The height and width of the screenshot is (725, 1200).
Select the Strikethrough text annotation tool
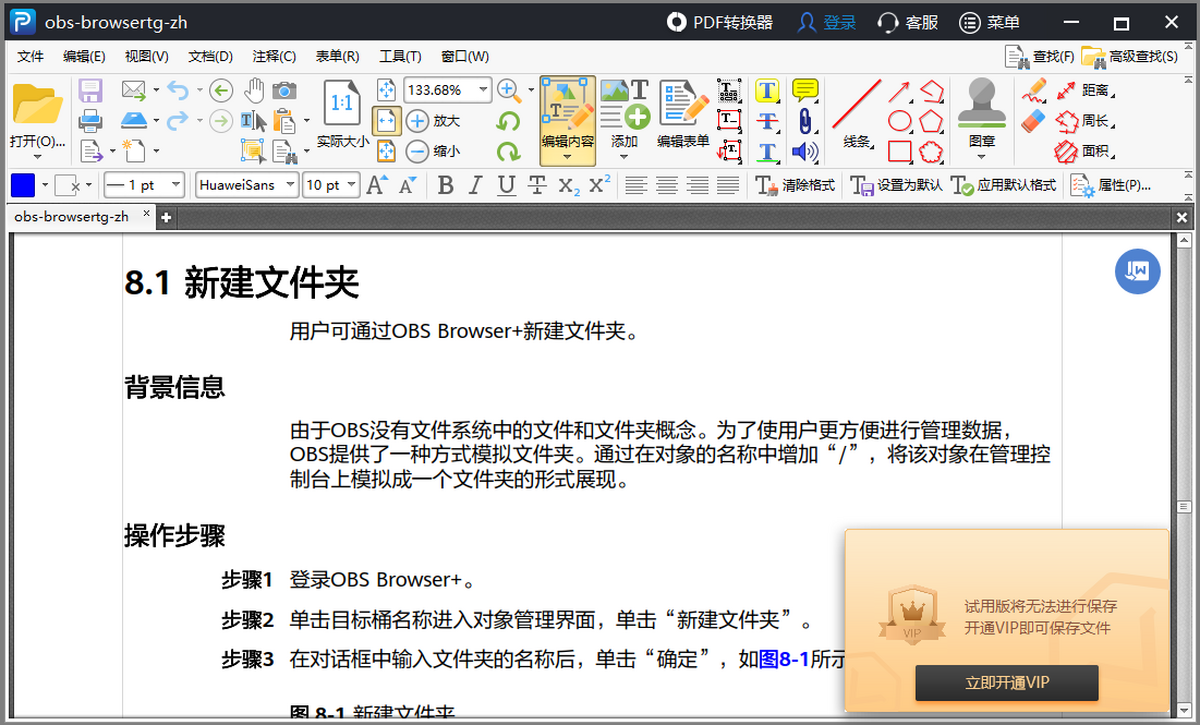767,121
